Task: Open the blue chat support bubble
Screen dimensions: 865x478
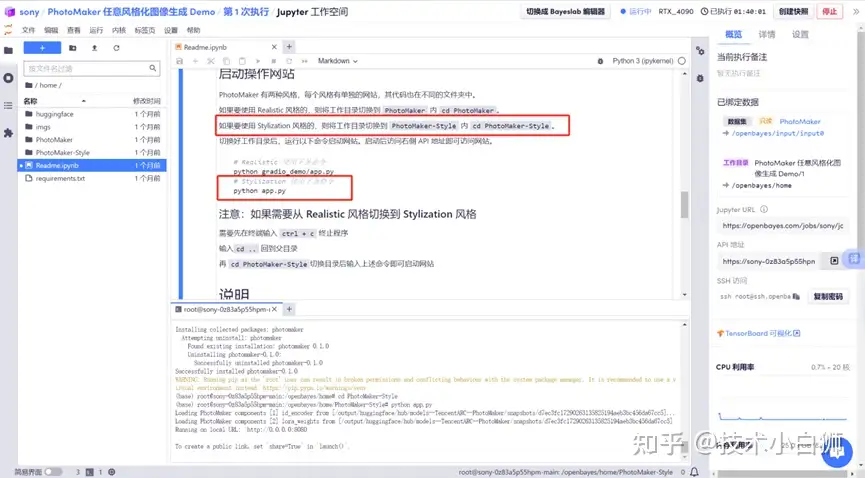Action: pos(836,452)
